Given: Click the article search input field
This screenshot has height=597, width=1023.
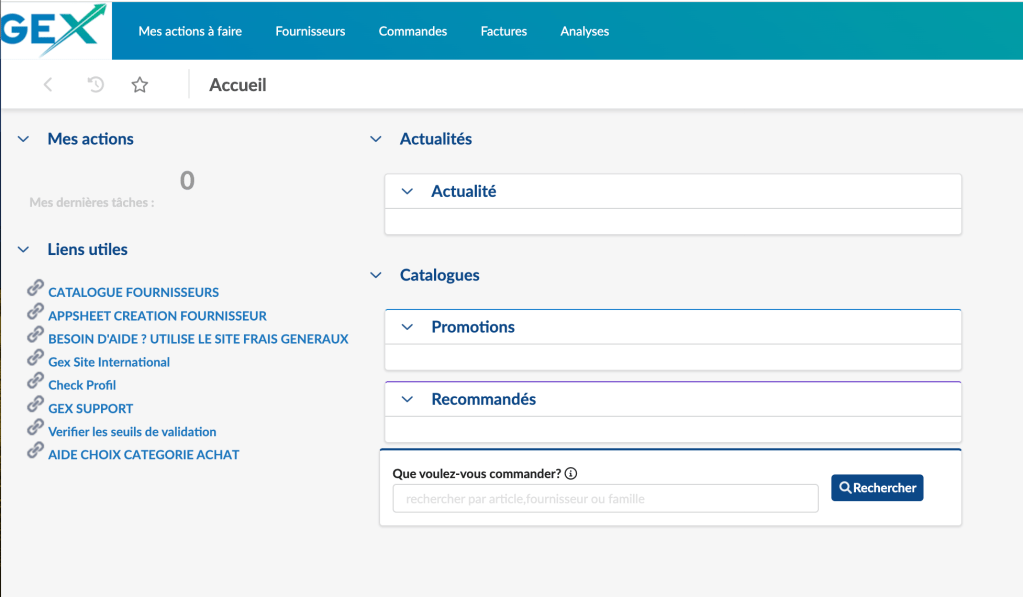Looking at the screenshot, I should [605, 499].
